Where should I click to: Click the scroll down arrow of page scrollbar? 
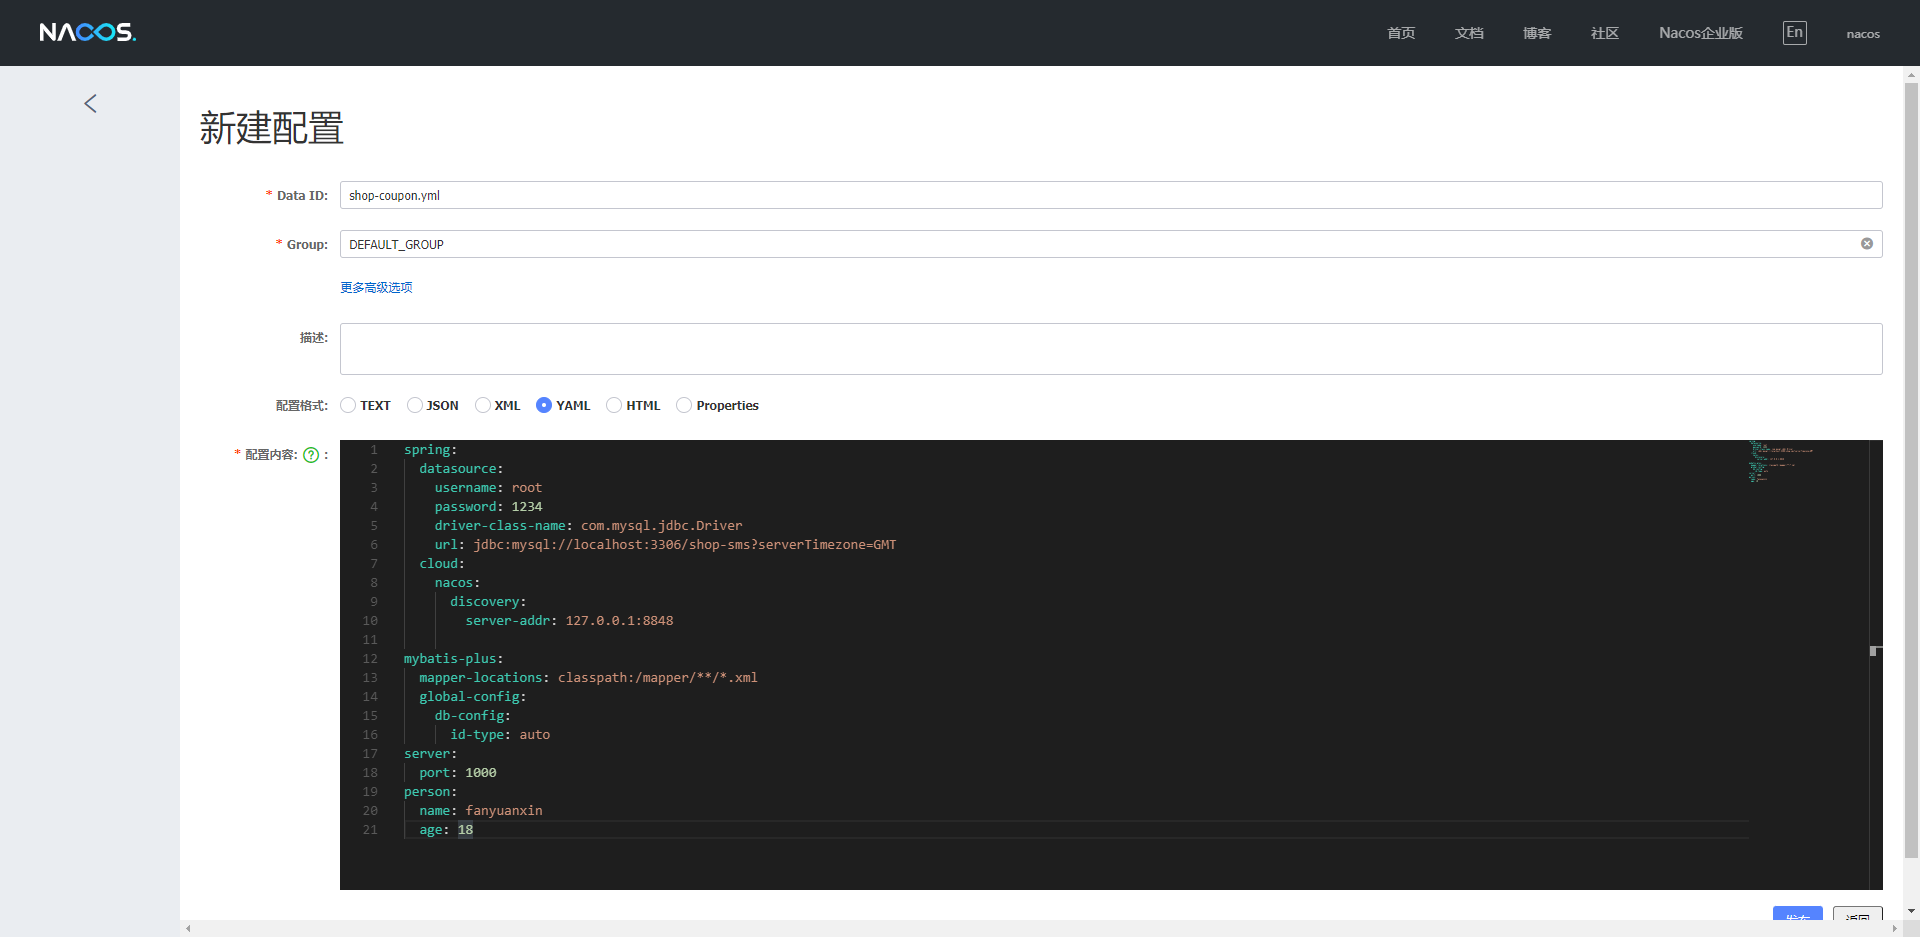pos(1911,911)
